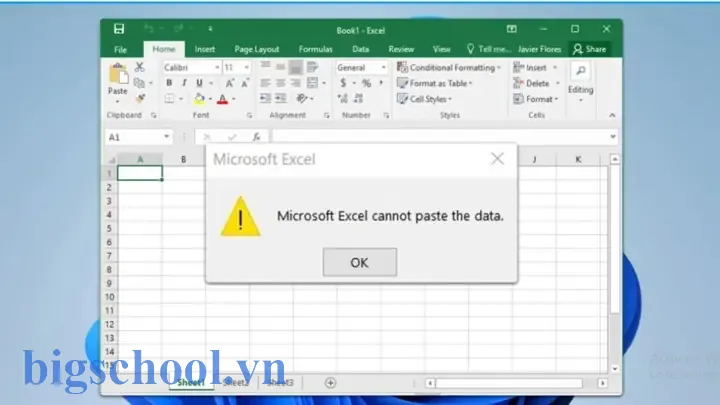
Task: Click the Center alignment icon
Action: 281,83
